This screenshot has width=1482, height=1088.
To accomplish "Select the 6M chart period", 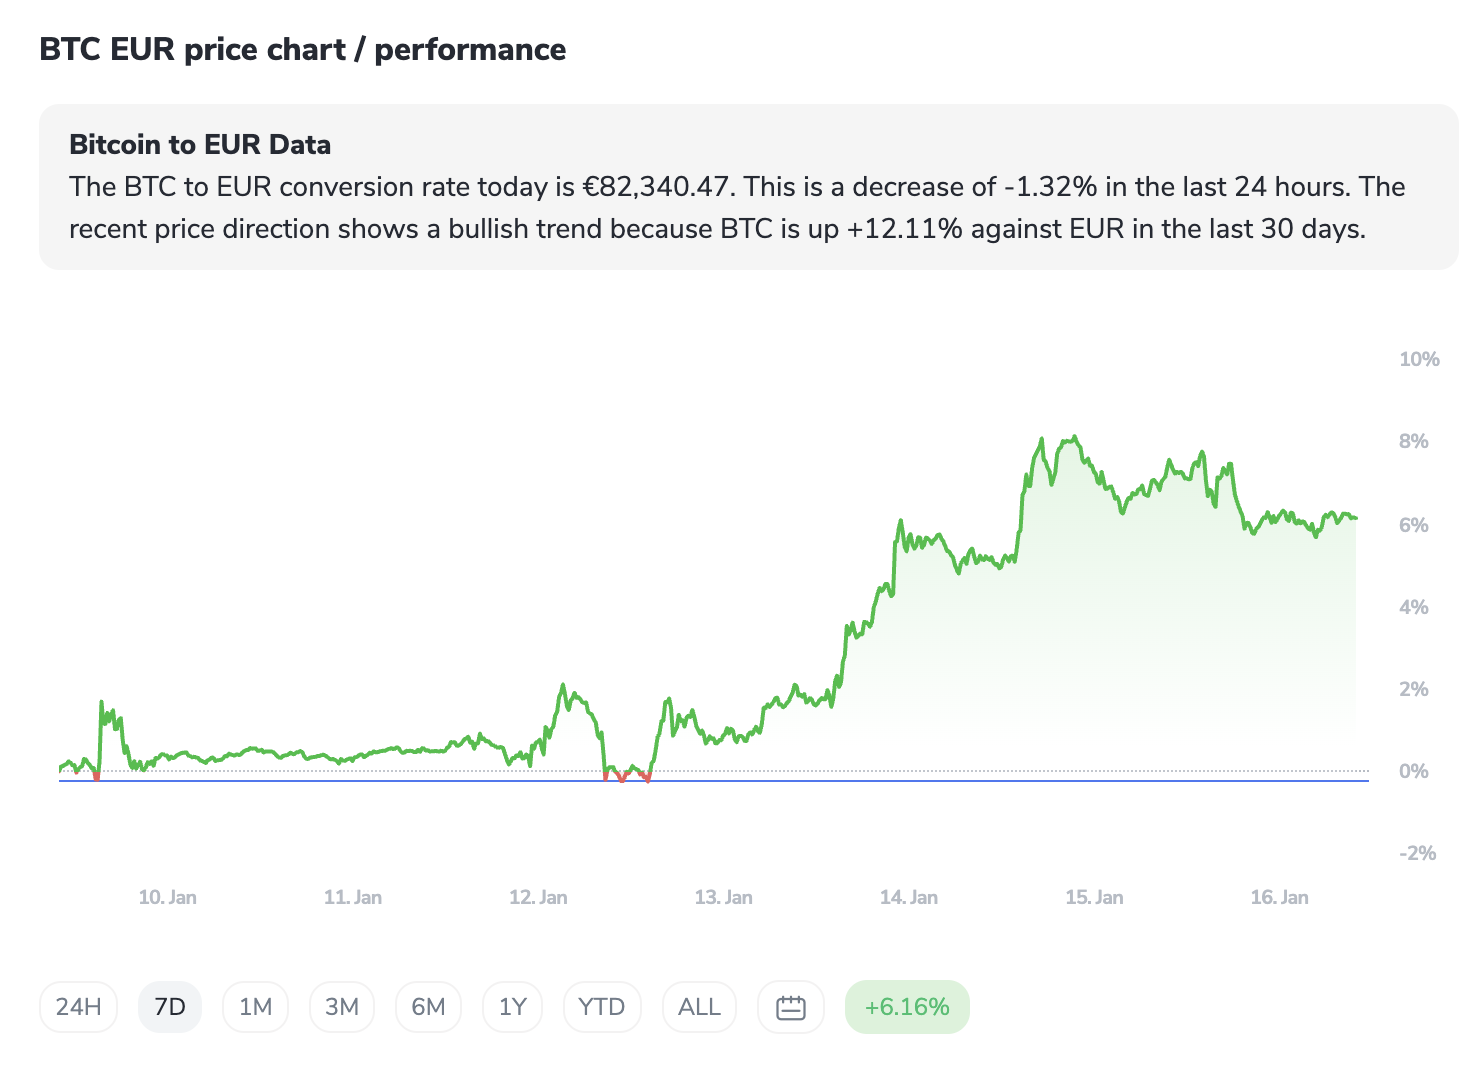I will (x=428, y=1007).
